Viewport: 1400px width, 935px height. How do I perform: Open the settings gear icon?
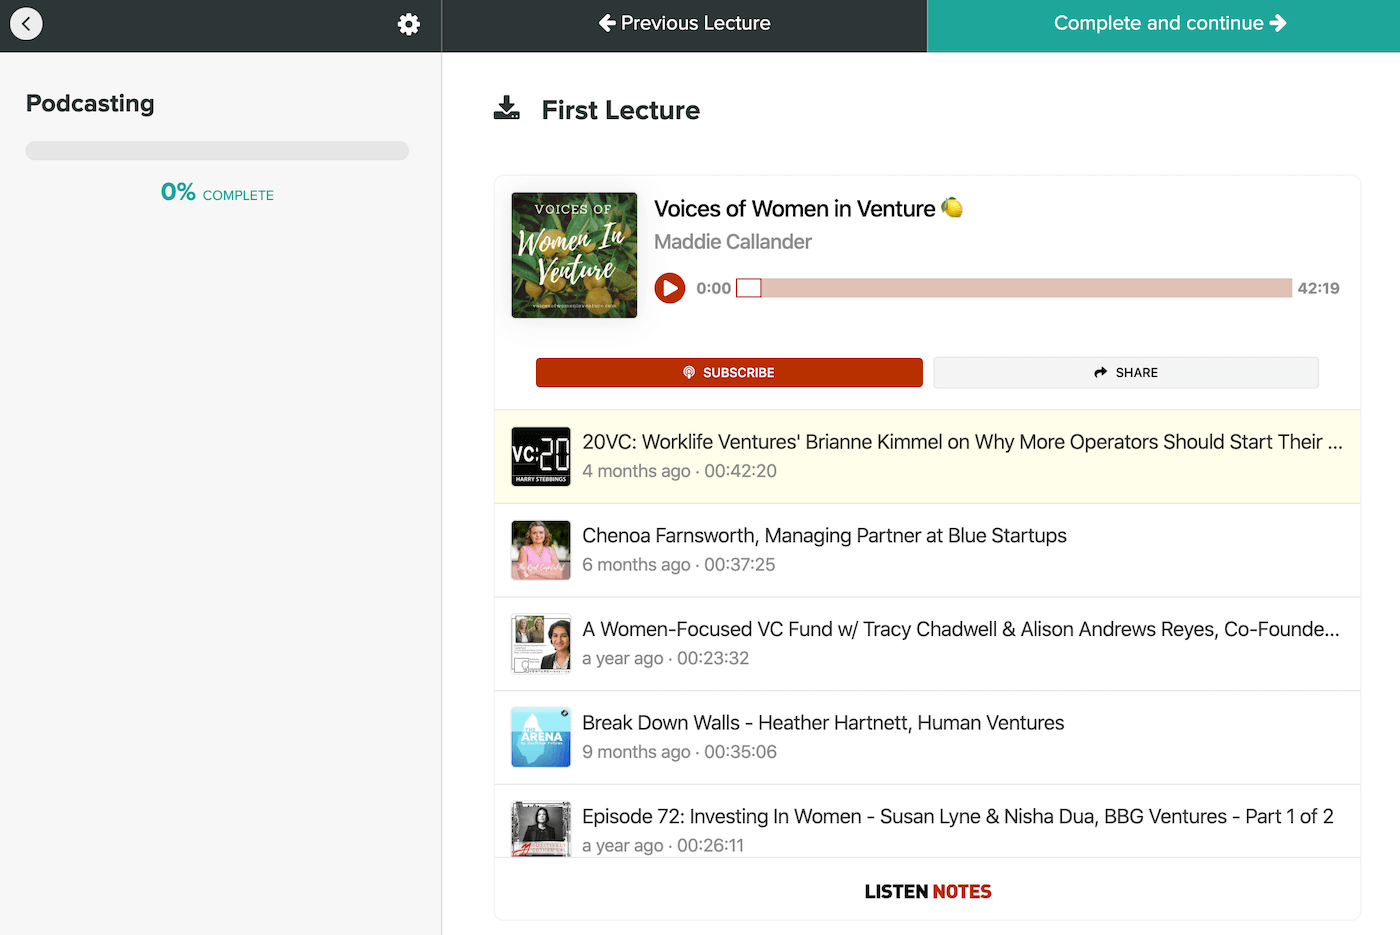(x=408, y=24)
